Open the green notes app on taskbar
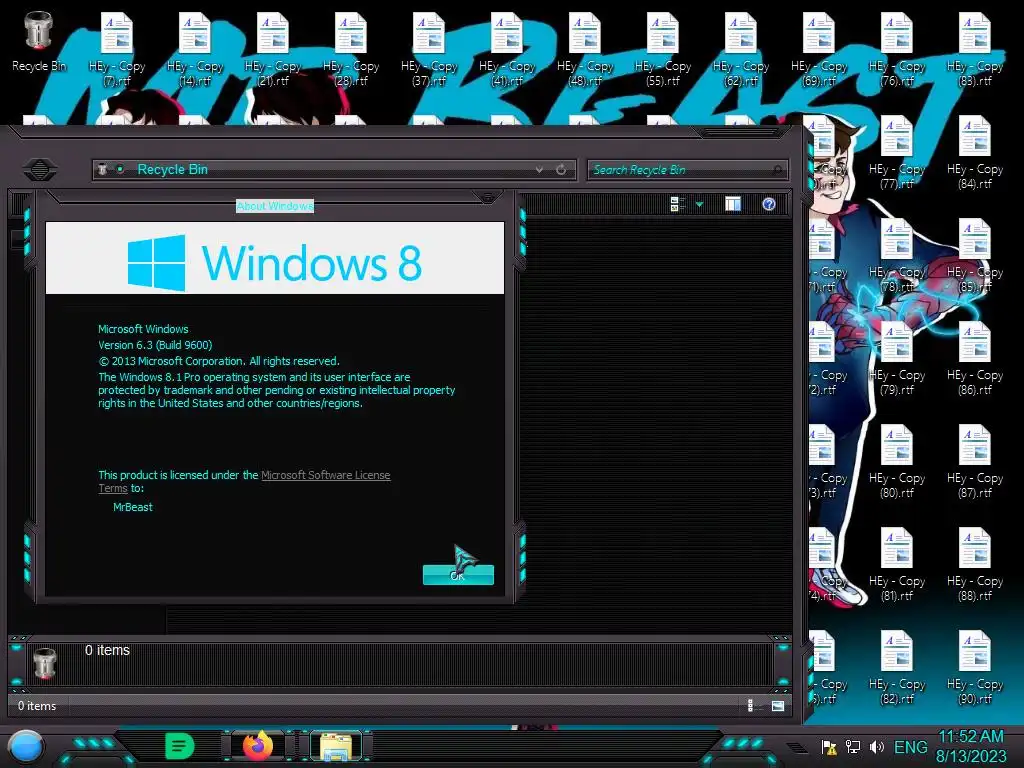1024x768 pixels. tap(180, 746)
